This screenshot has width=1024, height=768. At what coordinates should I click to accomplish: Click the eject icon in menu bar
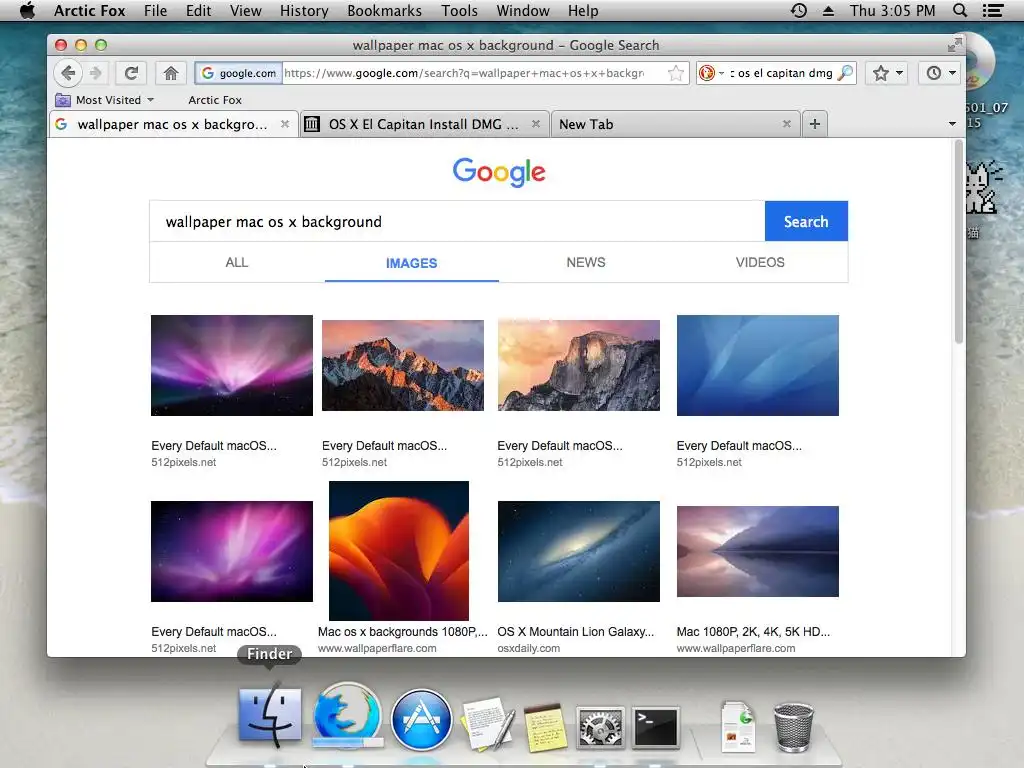click(828, 10)
